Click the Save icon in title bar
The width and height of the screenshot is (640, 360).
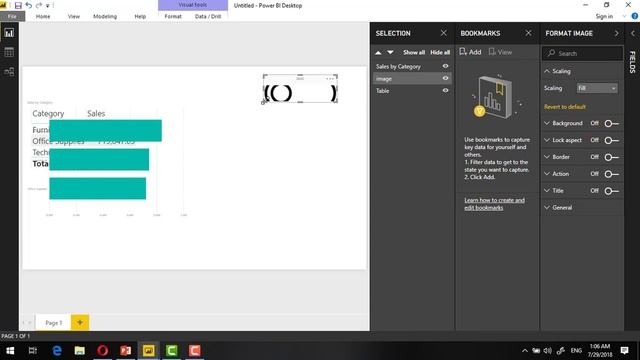18,5
